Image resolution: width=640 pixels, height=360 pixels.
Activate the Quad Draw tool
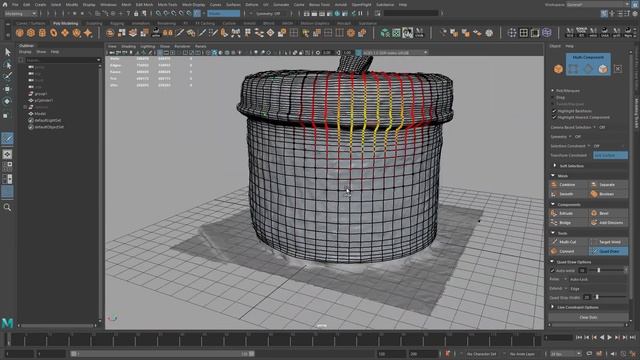608,251
